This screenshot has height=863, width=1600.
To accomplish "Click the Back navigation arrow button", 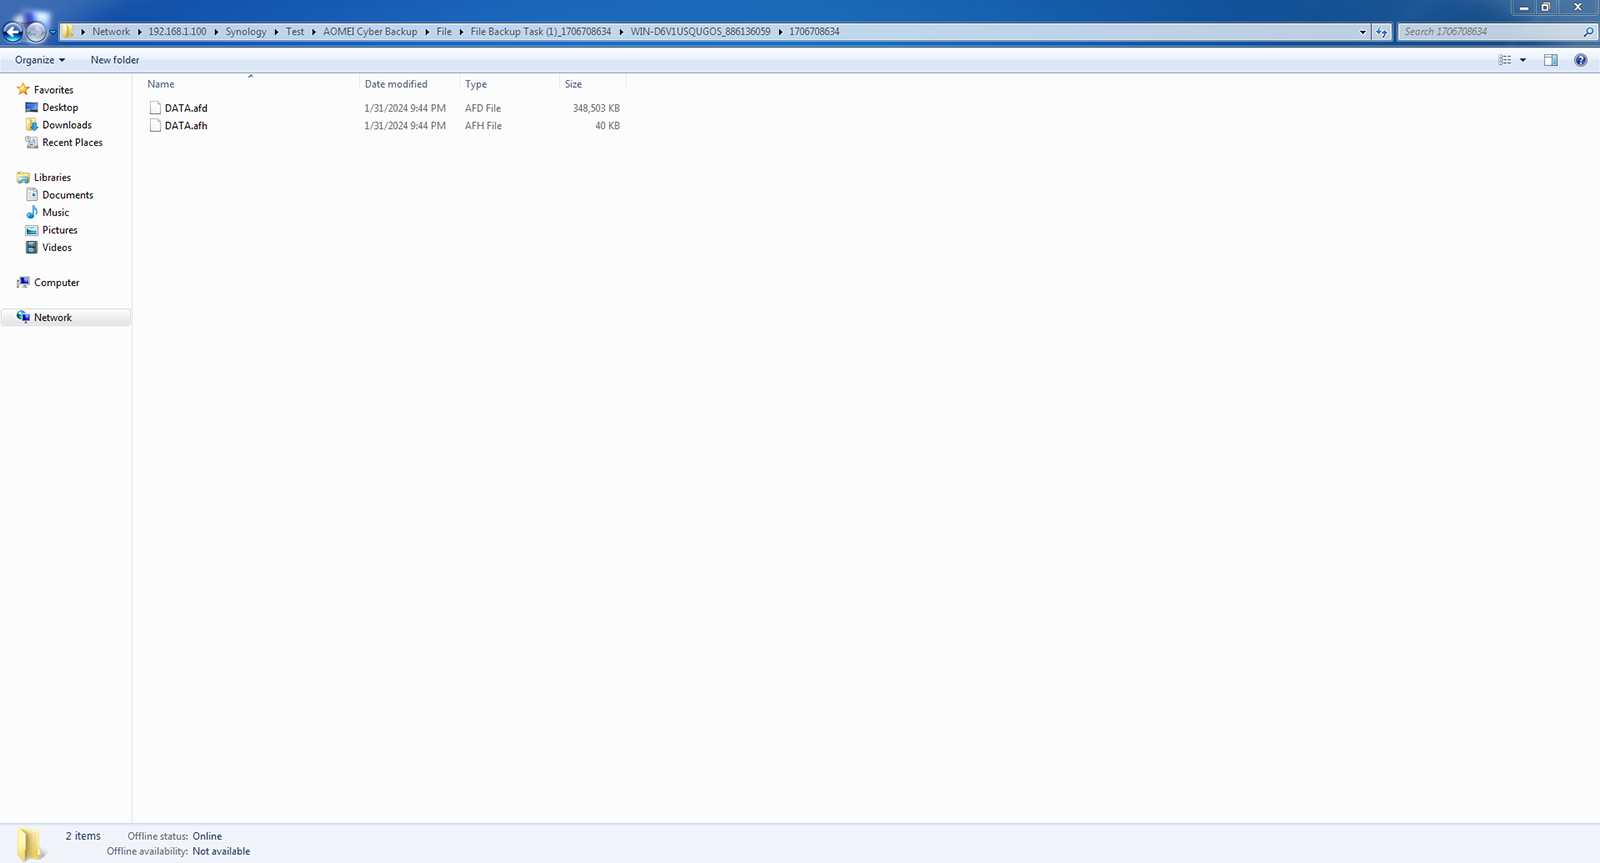I will coord(13,32).
